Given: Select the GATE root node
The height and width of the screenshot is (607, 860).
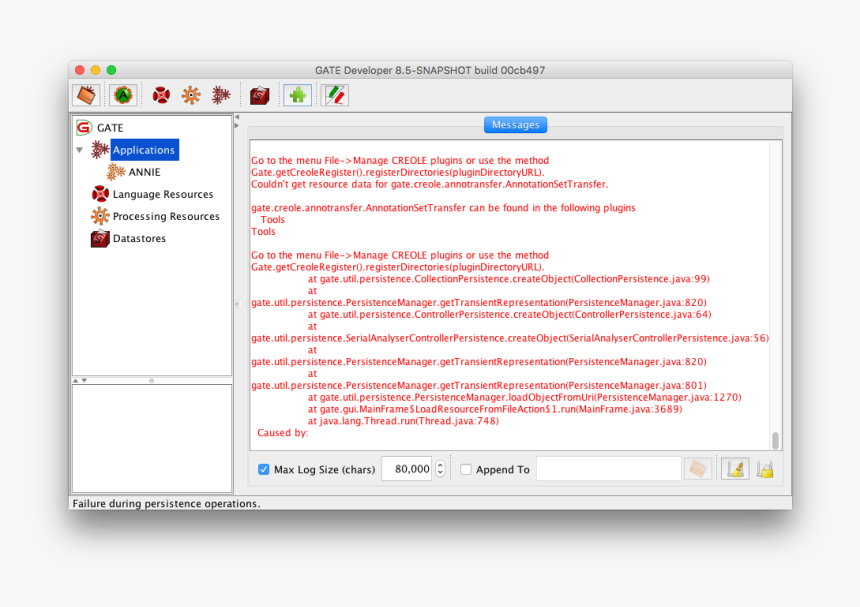Looking at the screenshot, I should point(110,127).
